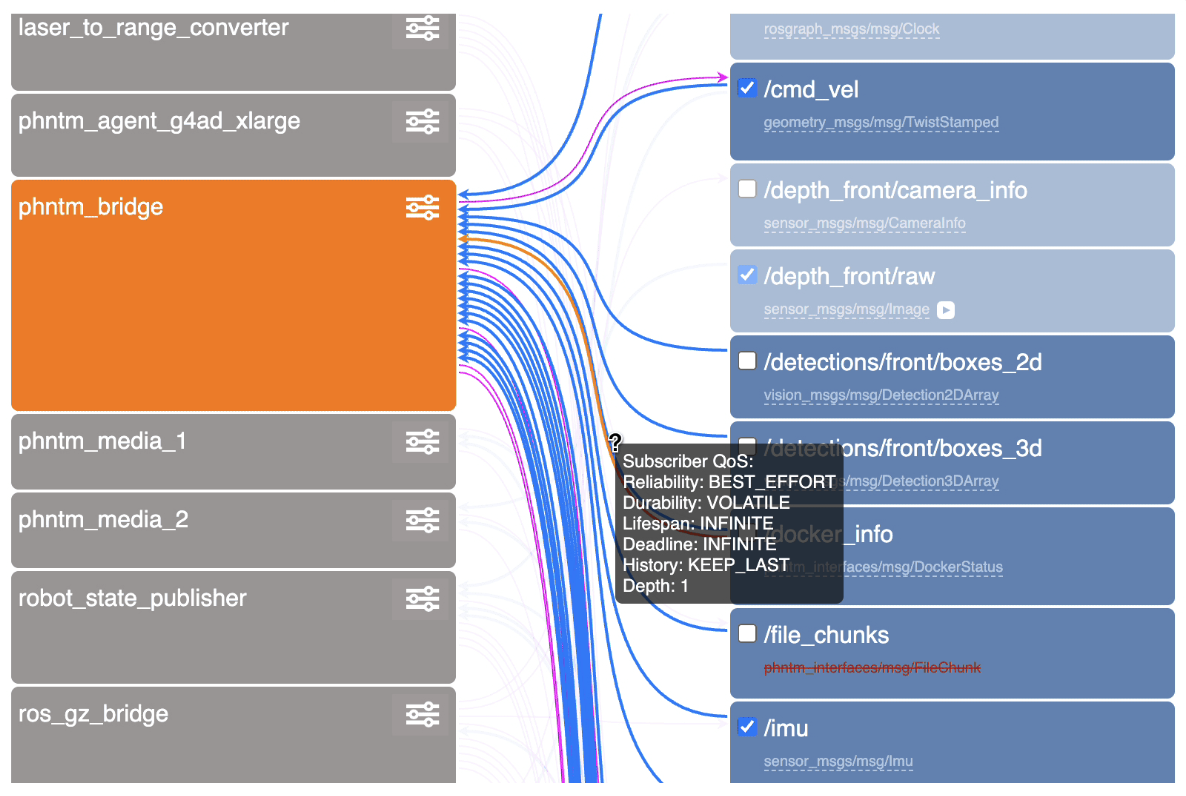Screen dimensions: 1186x796
Task: Check the /detections/front/boxes_2d topic
Action: [747, 360]
